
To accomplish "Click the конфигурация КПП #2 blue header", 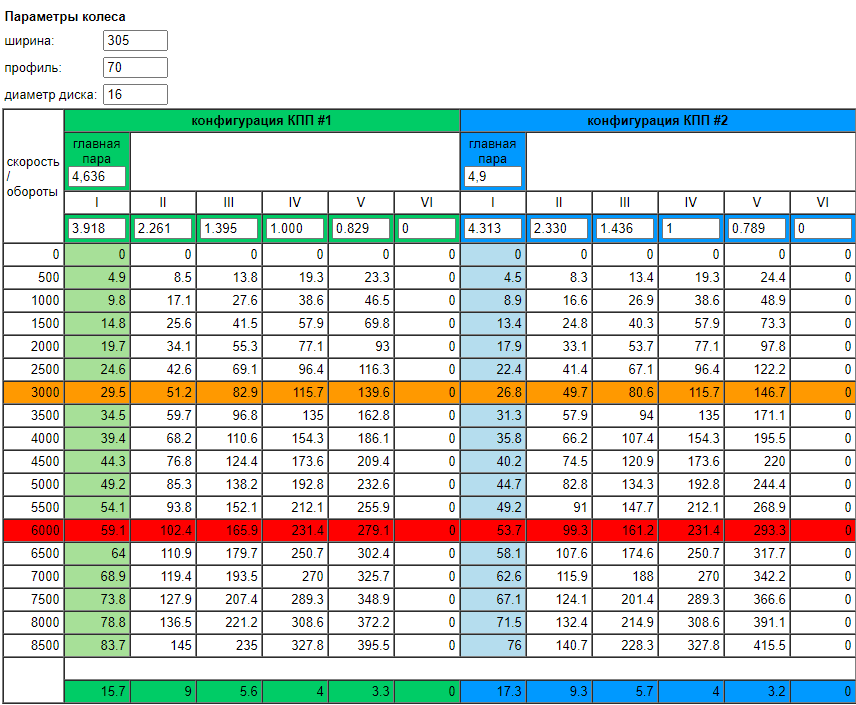I will point(657,121).
